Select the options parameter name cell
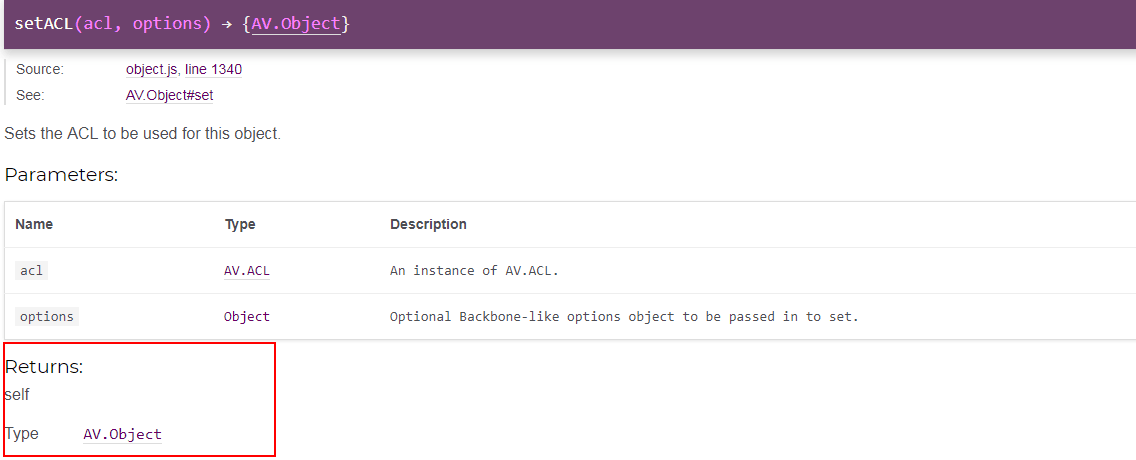 [x=47, y=317]
